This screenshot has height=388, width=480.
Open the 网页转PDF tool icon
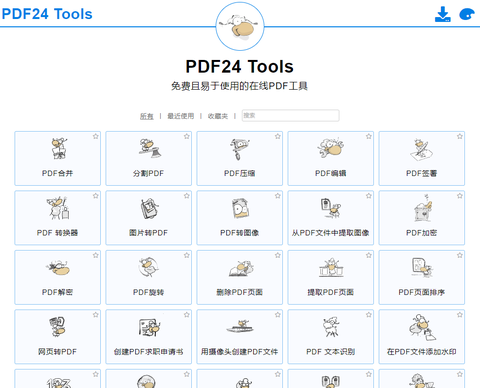click(x=57, y=327)
